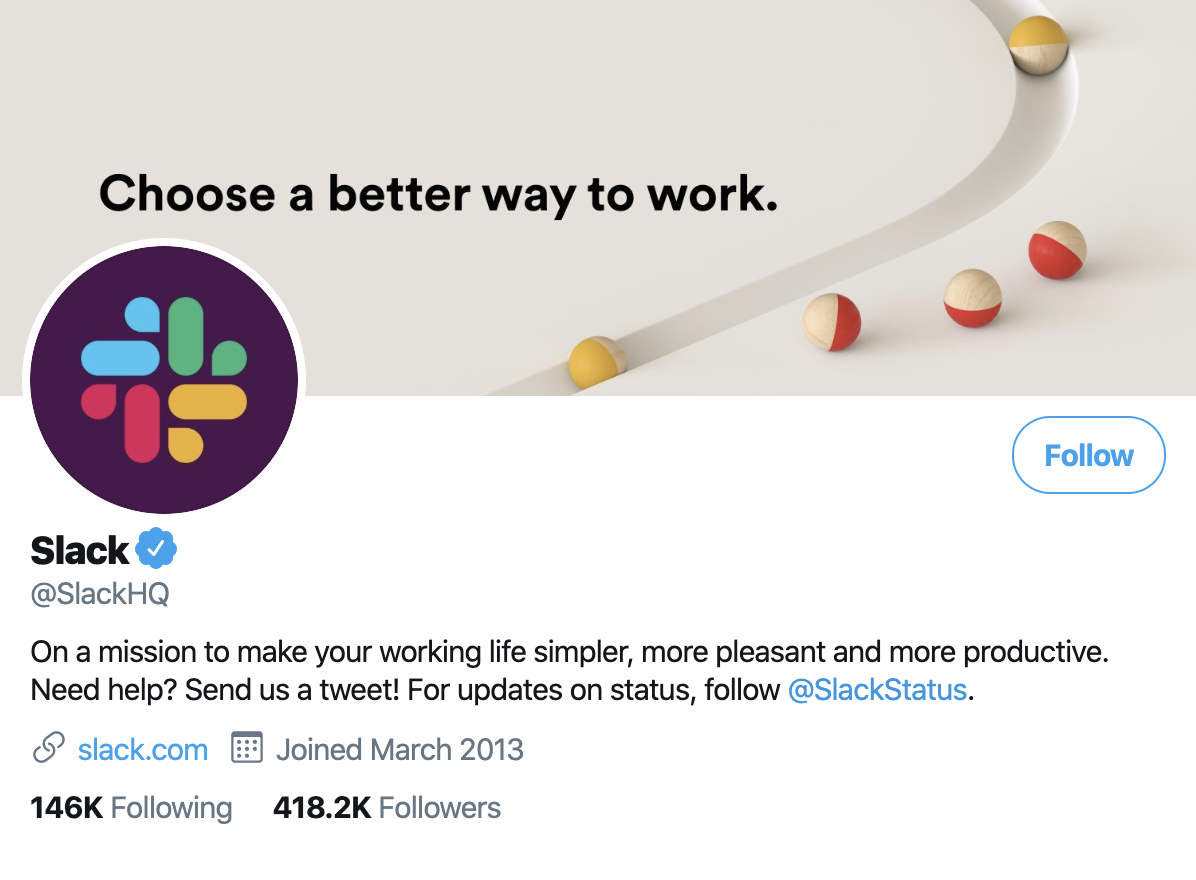1196x880 pixels.
Task: Open the @SlackStatus profile link
Action: coord(877,689)
